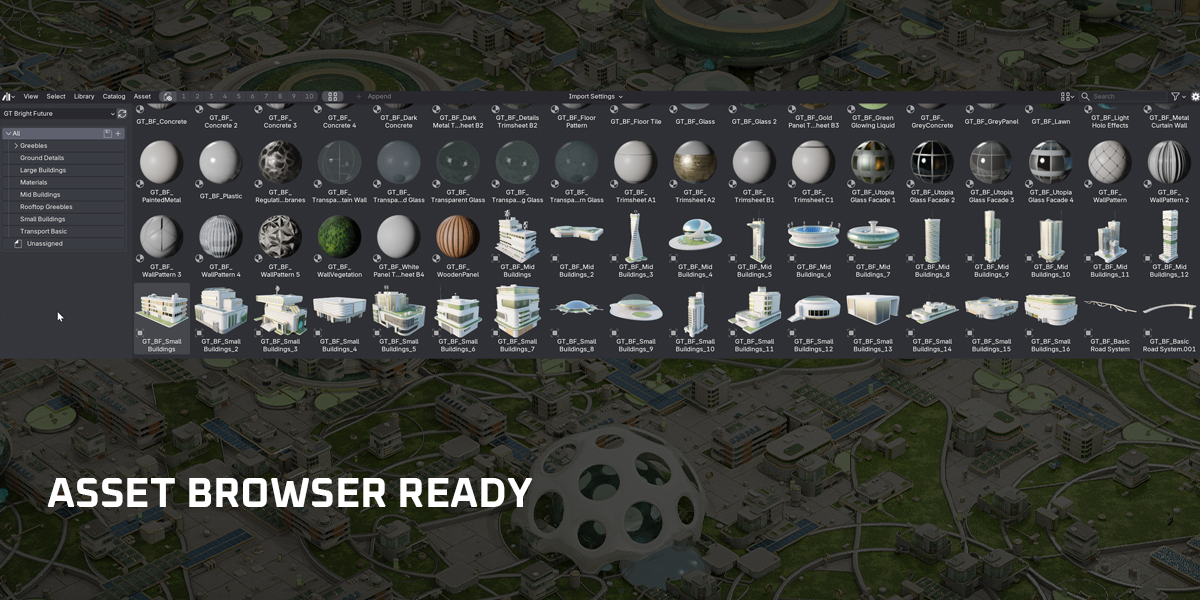Image resolution: width=1200 pixels, height=600 pixels.
Task: Open the Select menu
Action: point(56,96)
